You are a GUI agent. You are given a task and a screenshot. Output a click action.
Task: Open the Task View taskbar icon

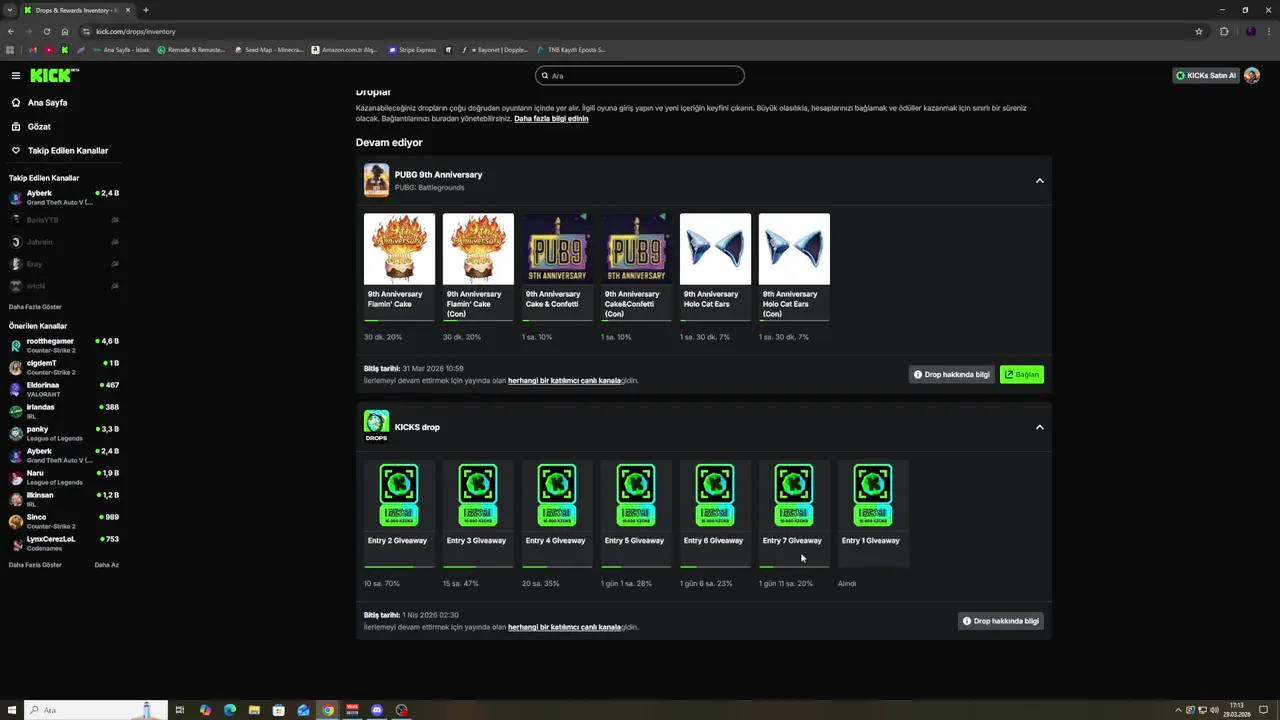pyautogui.click(x=180, y=710)
